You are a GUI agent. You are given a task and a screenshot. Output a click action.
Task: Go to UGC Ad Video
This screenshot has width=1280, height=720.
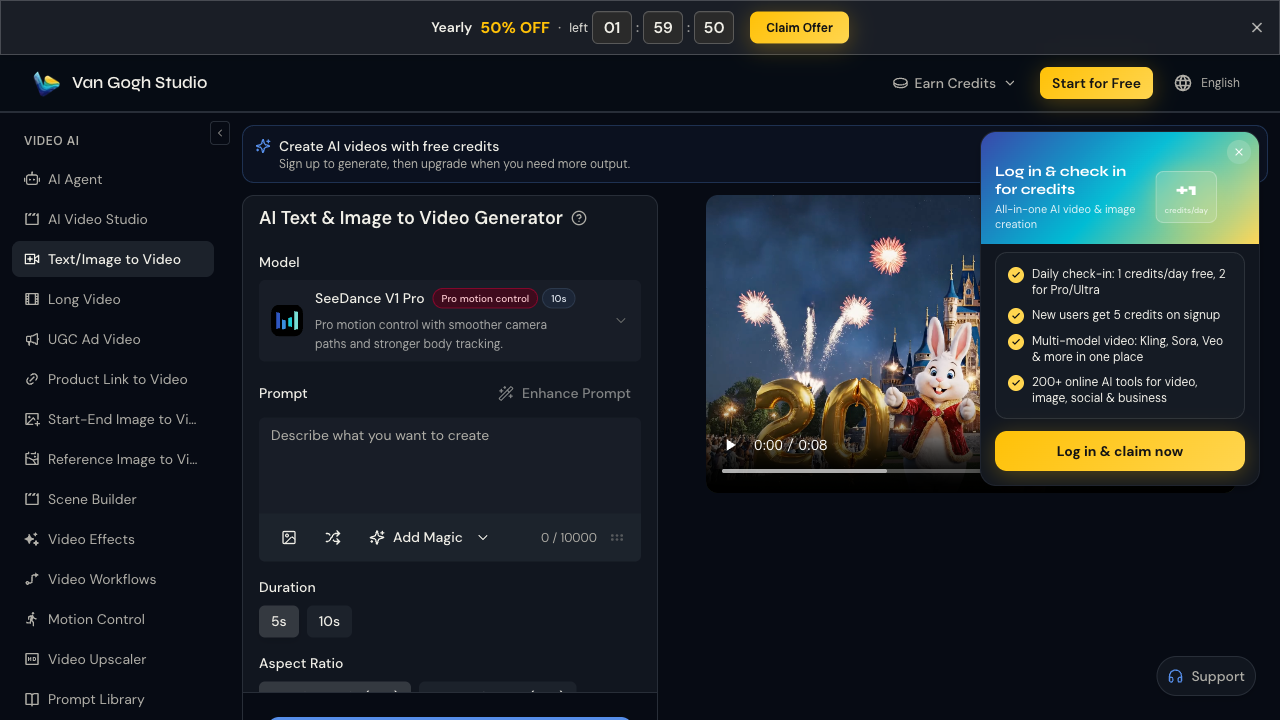coord(113,339)
